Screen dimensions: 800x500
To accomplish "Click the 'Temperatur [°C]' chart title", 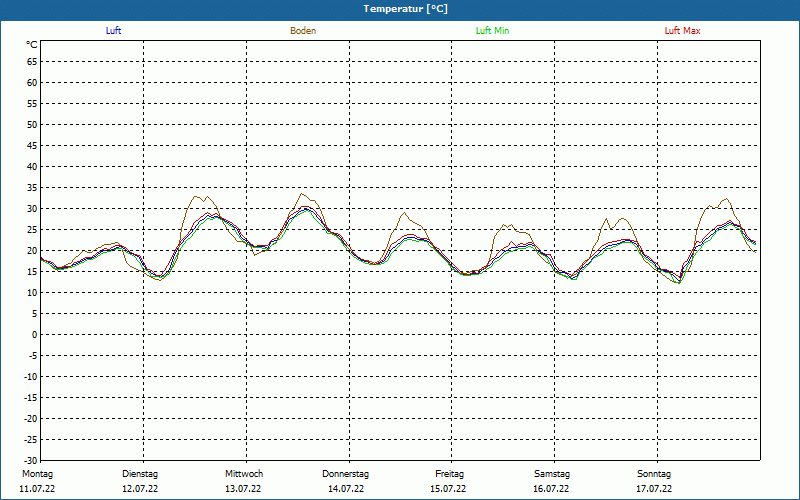I will click(x=406, y=9).
